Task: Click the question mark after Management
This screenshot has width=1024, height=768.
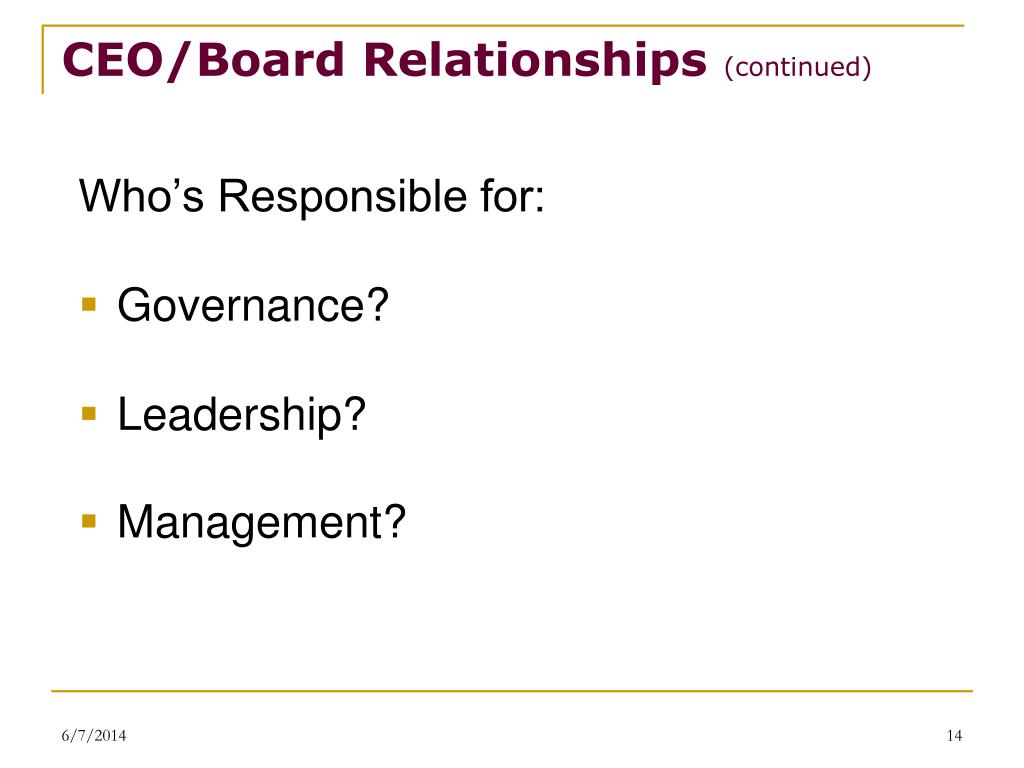Action: point(394,521)
